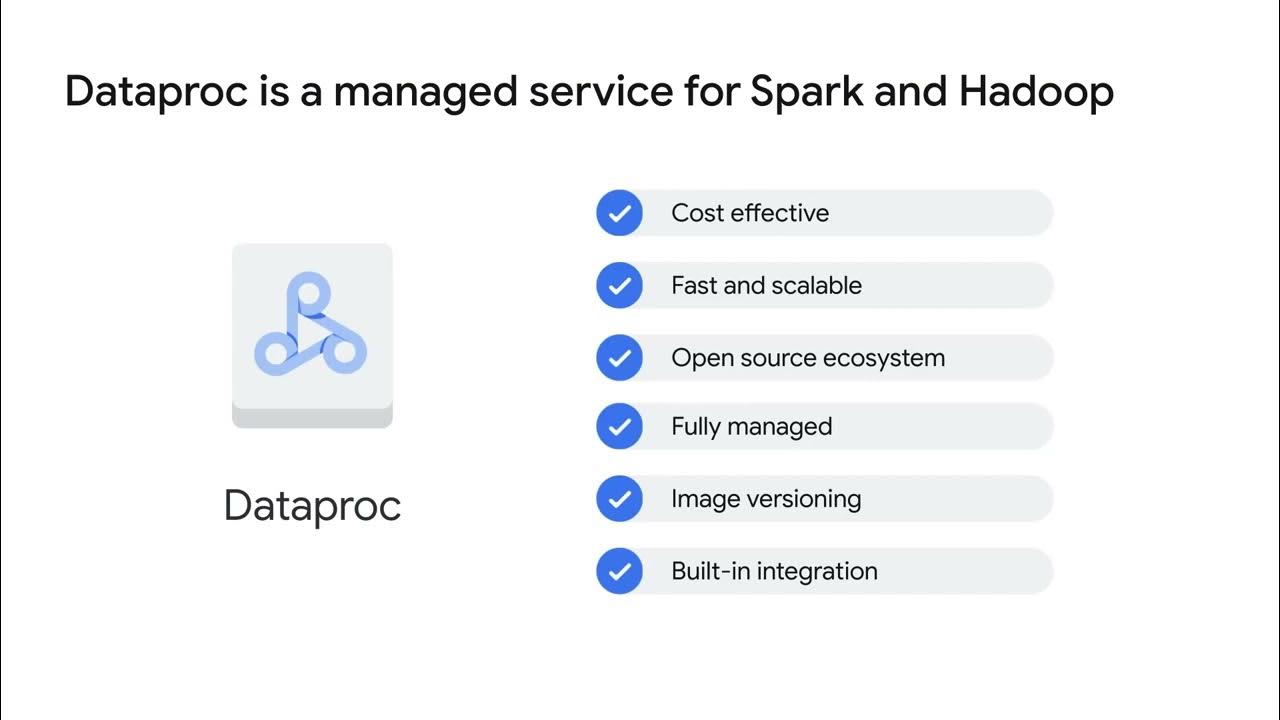Click the gray base beneath the logo tile
Image resolution: width=1280 pixels, height=720 pixels.
tap(312, 418)
